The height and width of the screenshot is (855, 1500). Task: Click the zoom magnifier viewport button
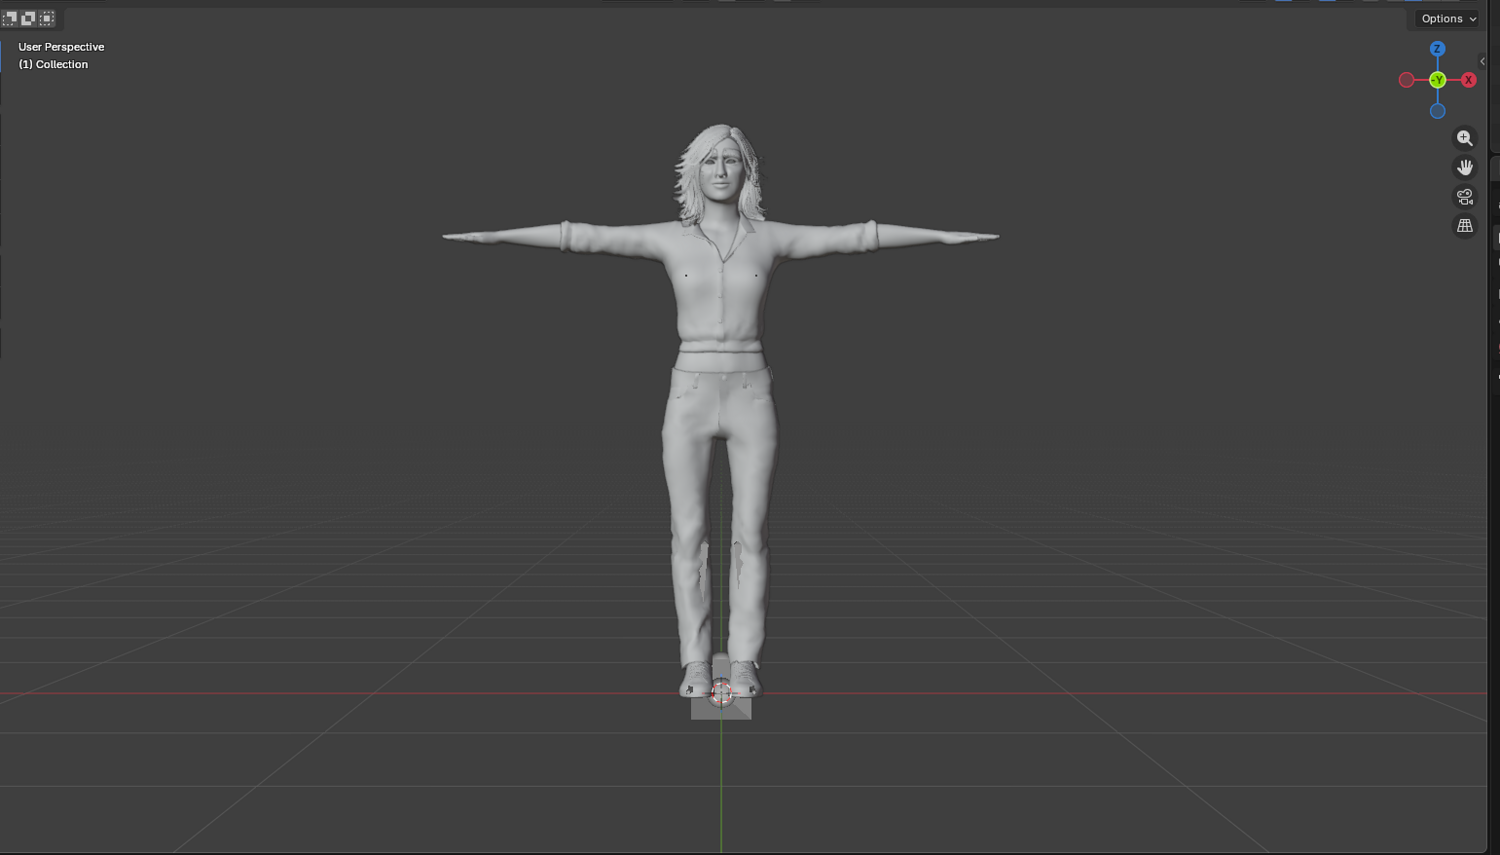(x=1465, y=138)
